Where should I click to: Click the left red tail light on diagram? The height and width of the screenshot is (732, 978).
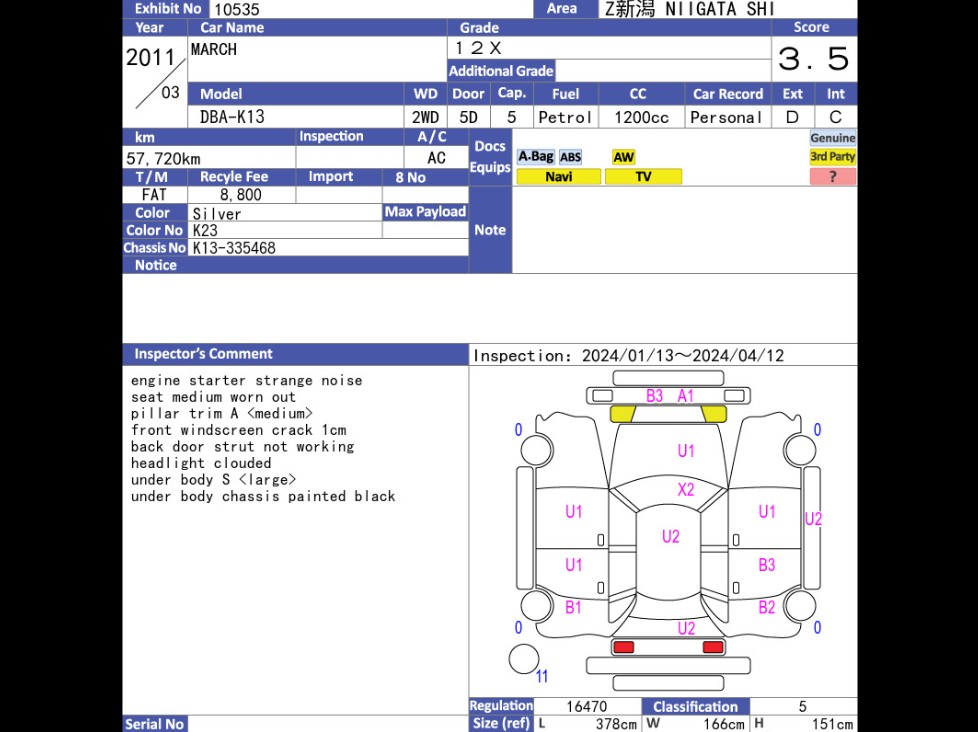(623, 647)
